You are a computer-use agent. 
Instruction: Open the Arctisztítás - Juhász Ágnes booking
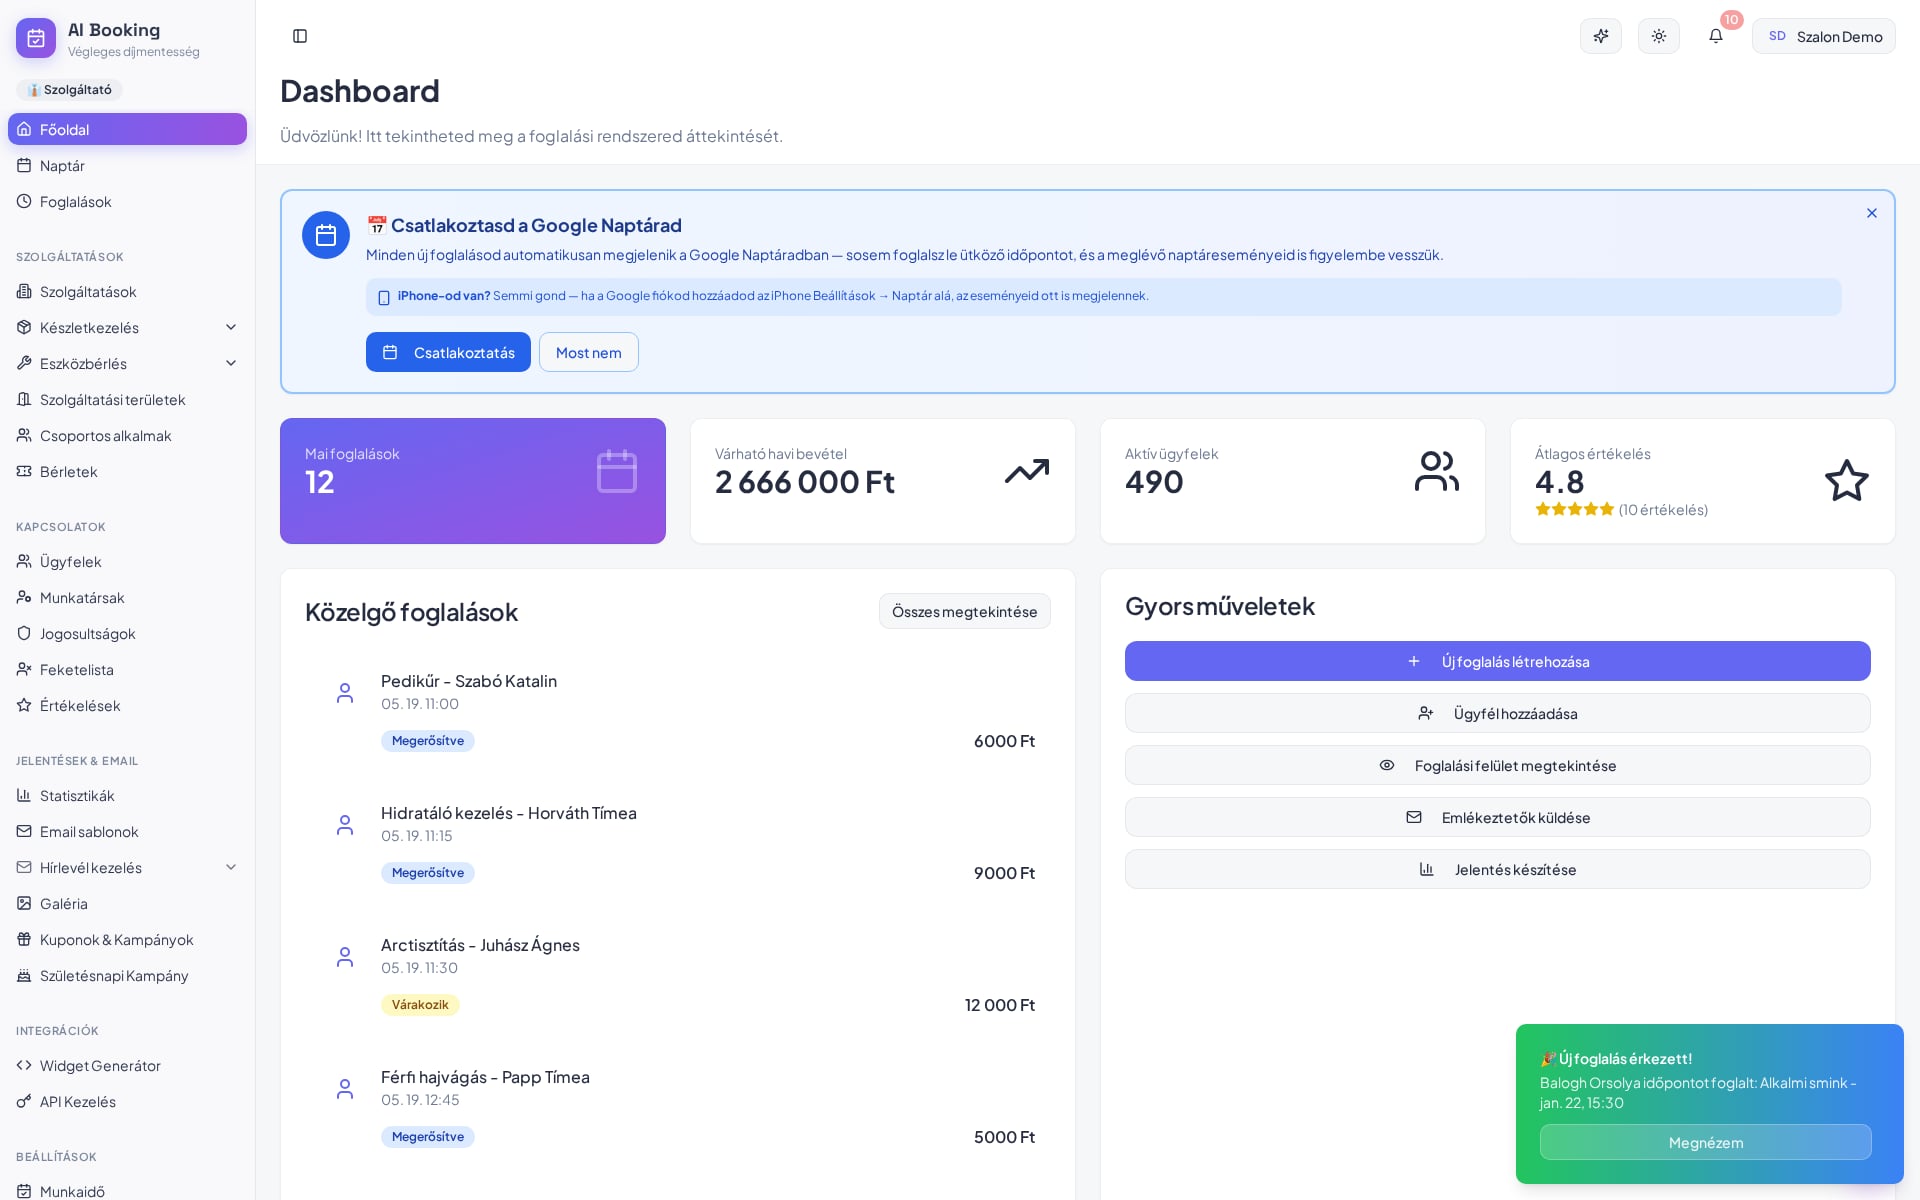[678, 975]
